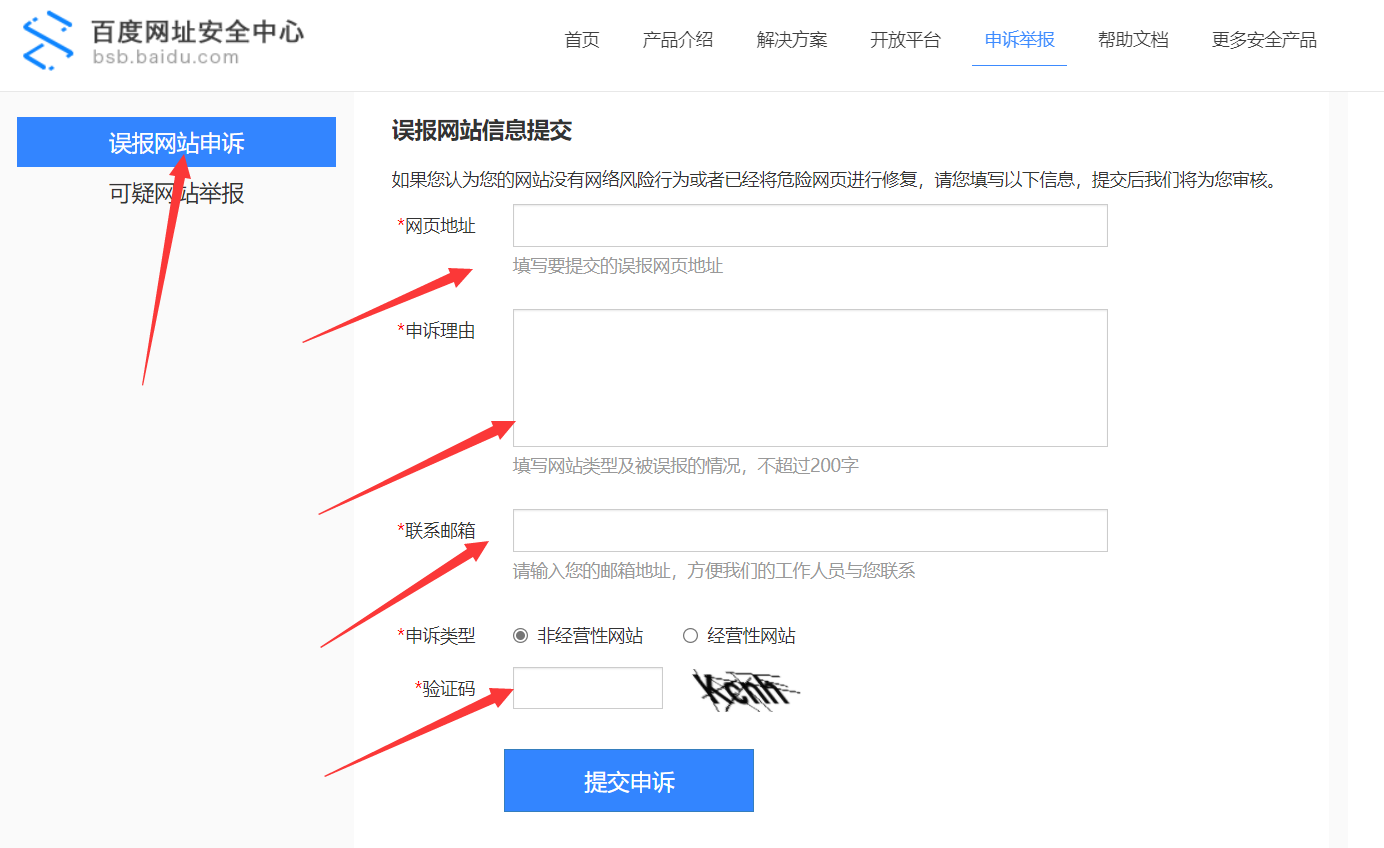The height and width of the screenshot is (848, 1384).
Task: Click the bsb.baidu.com text under the title
Action: click(165, 57)
